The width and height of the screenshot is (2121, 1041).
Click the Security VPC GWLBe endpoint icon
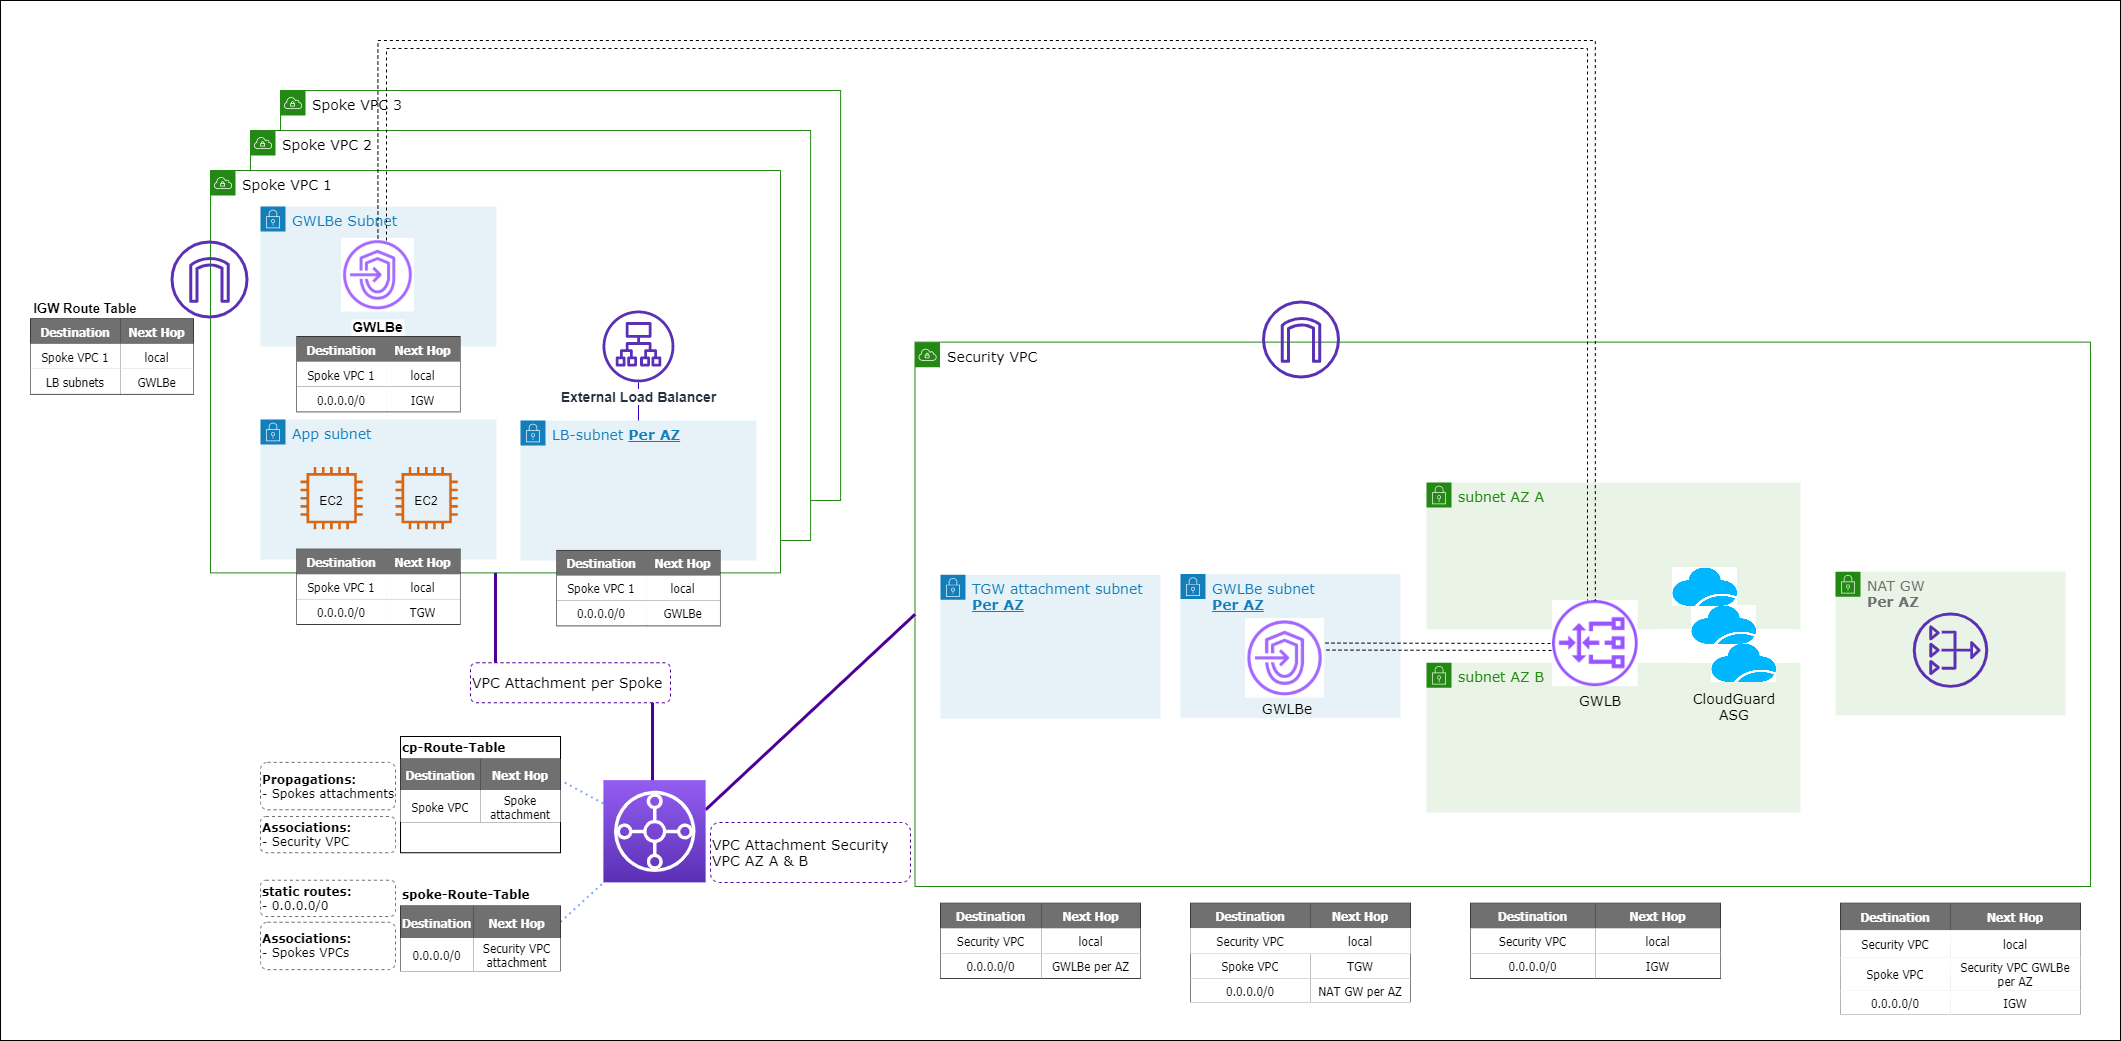[1284, 658]
